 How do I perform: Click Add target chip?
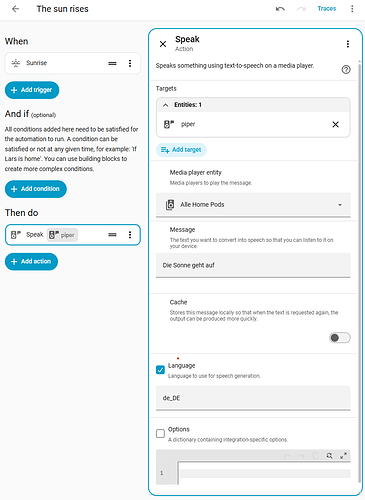[181, 150]
